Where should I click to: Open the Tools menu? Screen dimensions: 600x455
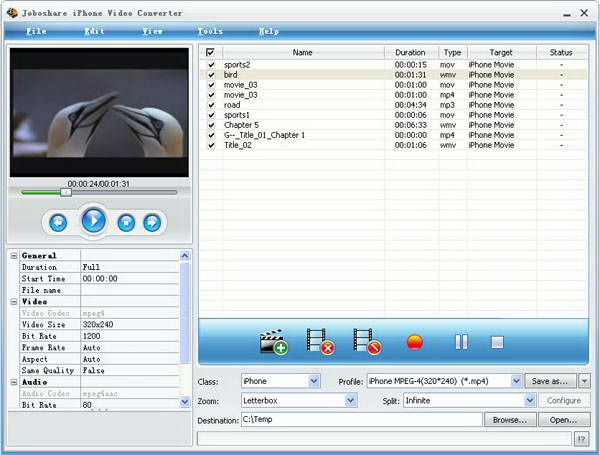210,31
